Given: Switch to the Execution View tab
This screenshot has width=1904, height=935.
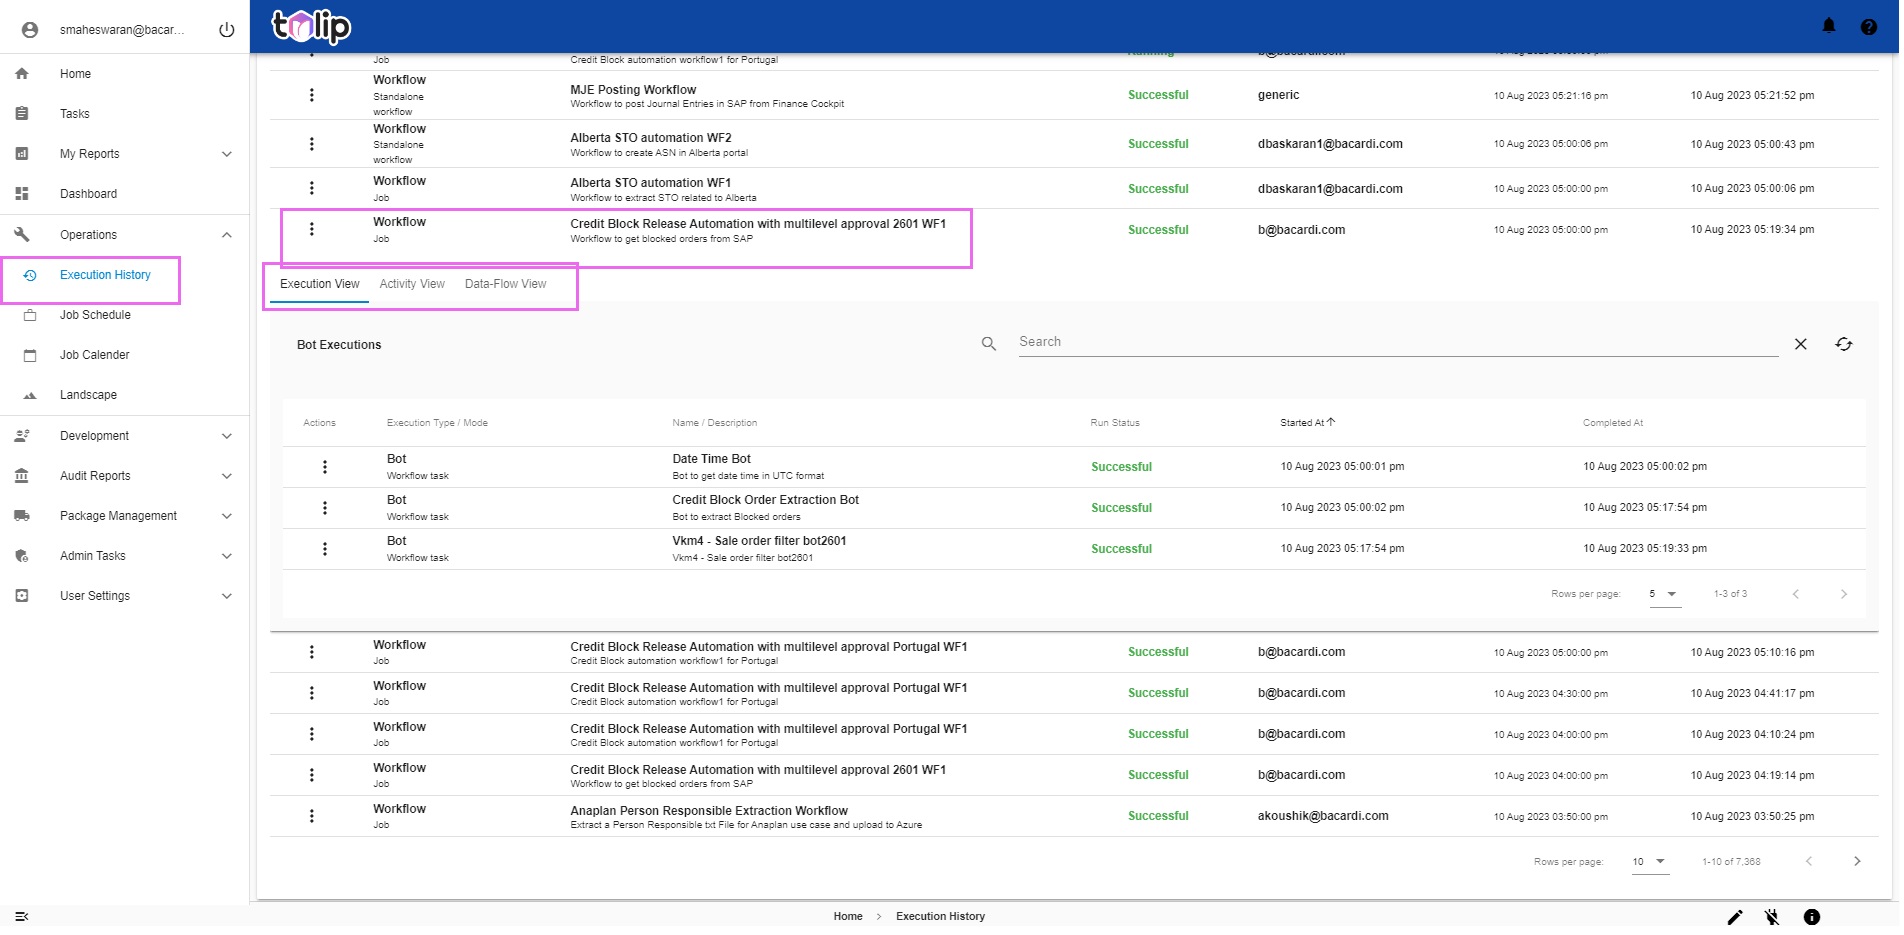Looking at the screenshot, I should click(319, 284).
